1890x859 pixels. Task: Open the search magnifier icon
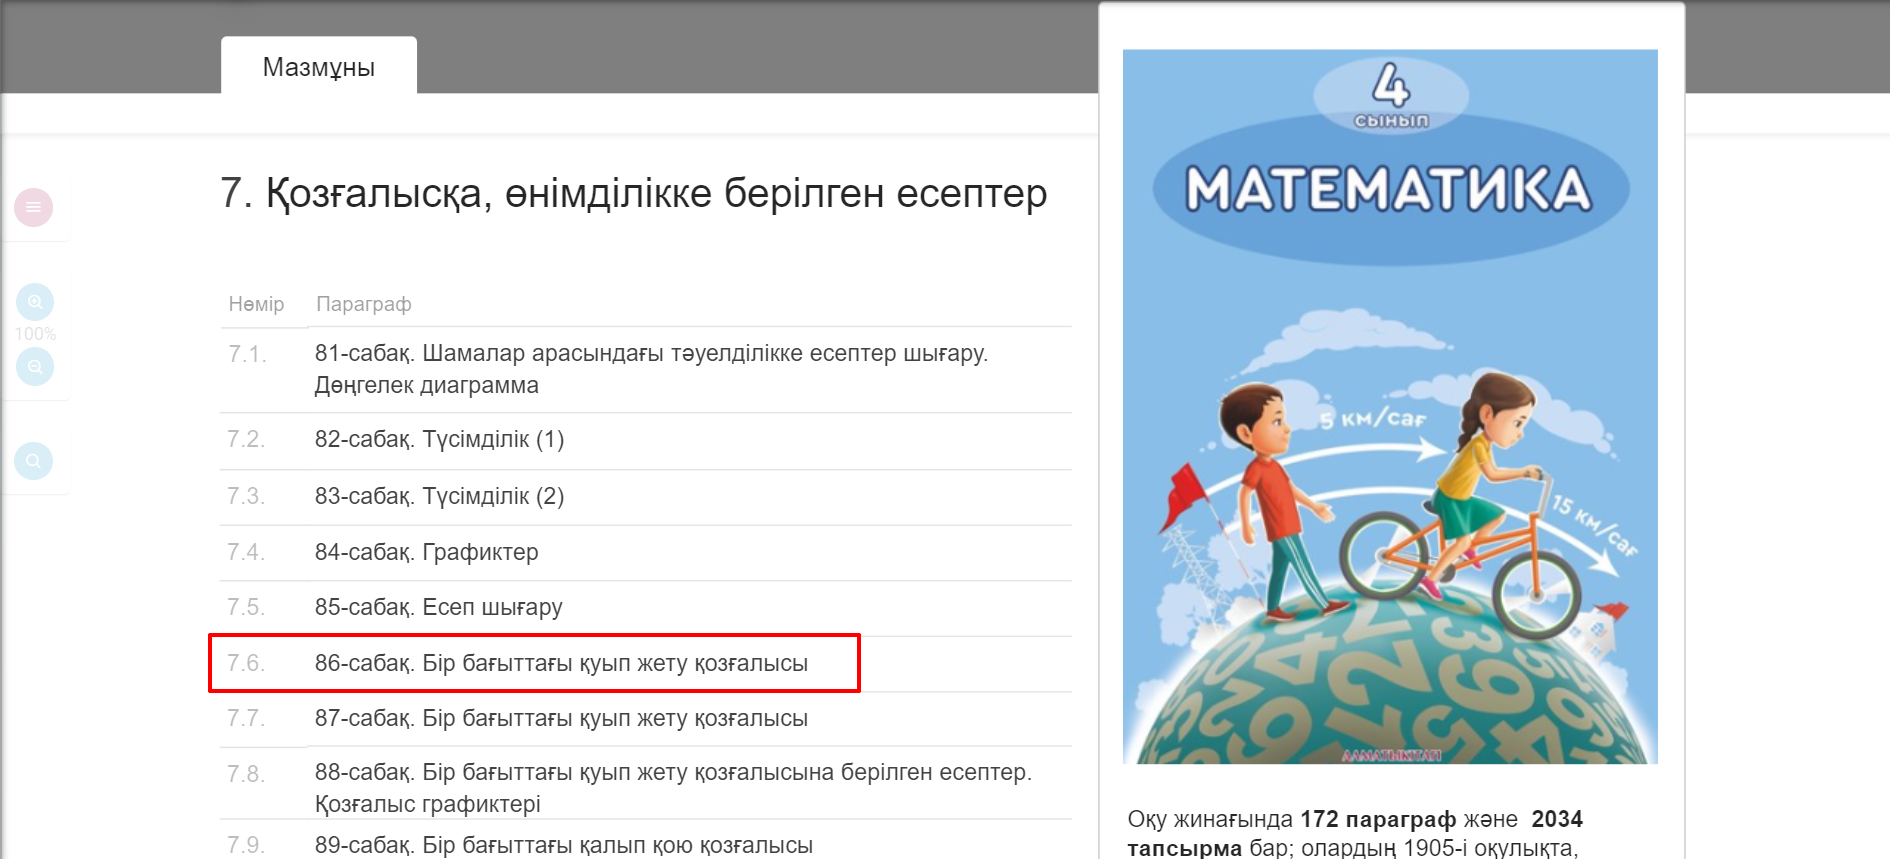[33, 461]
